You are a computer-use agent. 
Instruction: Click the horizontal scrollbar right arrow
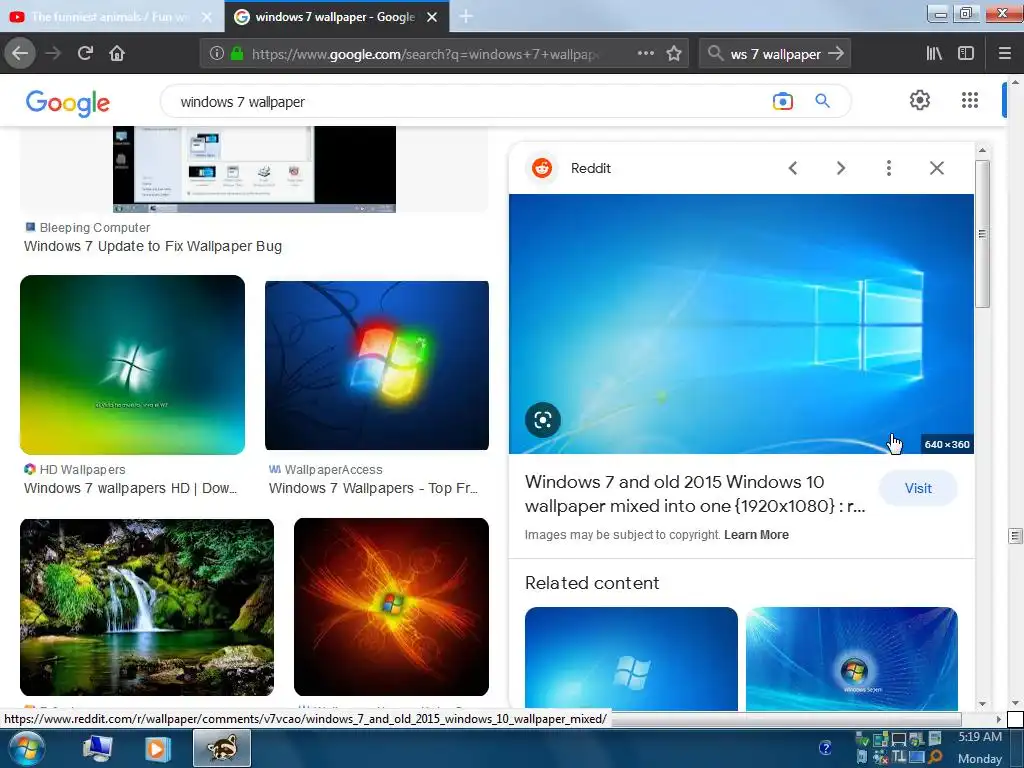[998, 719]
